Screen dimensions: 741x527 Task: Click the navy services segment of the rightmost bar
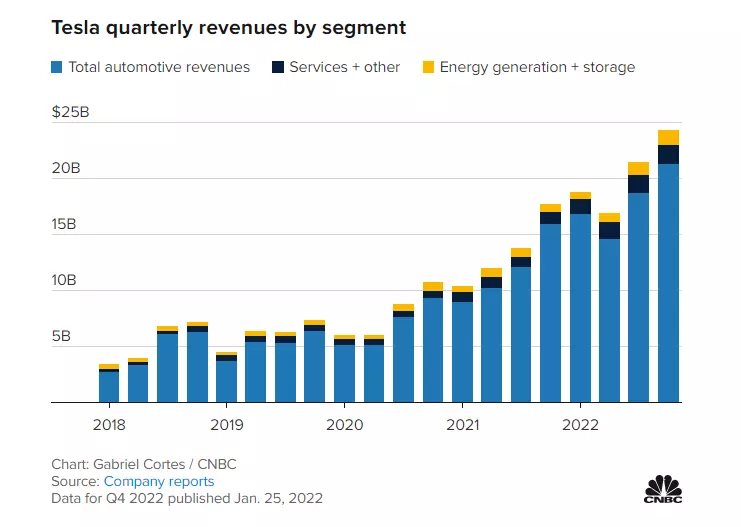[x=668, y=155]
